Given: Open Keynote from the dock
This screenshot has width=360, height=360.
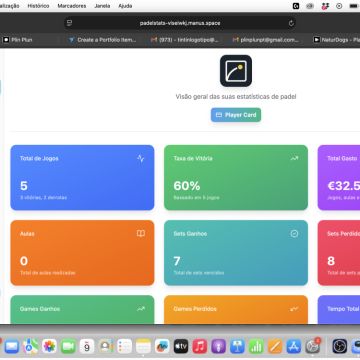Looking at the screenshot, I should pos(237,347).
